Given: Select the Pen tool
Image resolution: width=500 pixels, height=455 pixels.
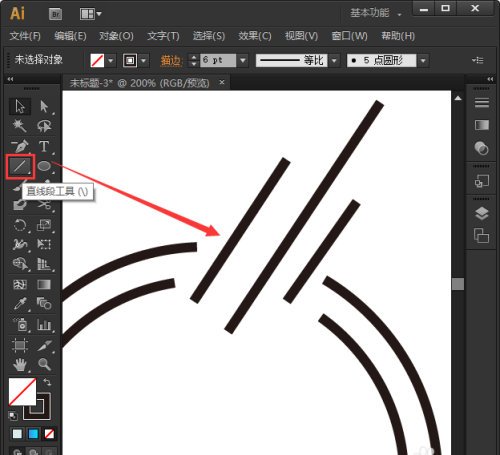Looking at the screenshot, I should [x=20, y=146].
